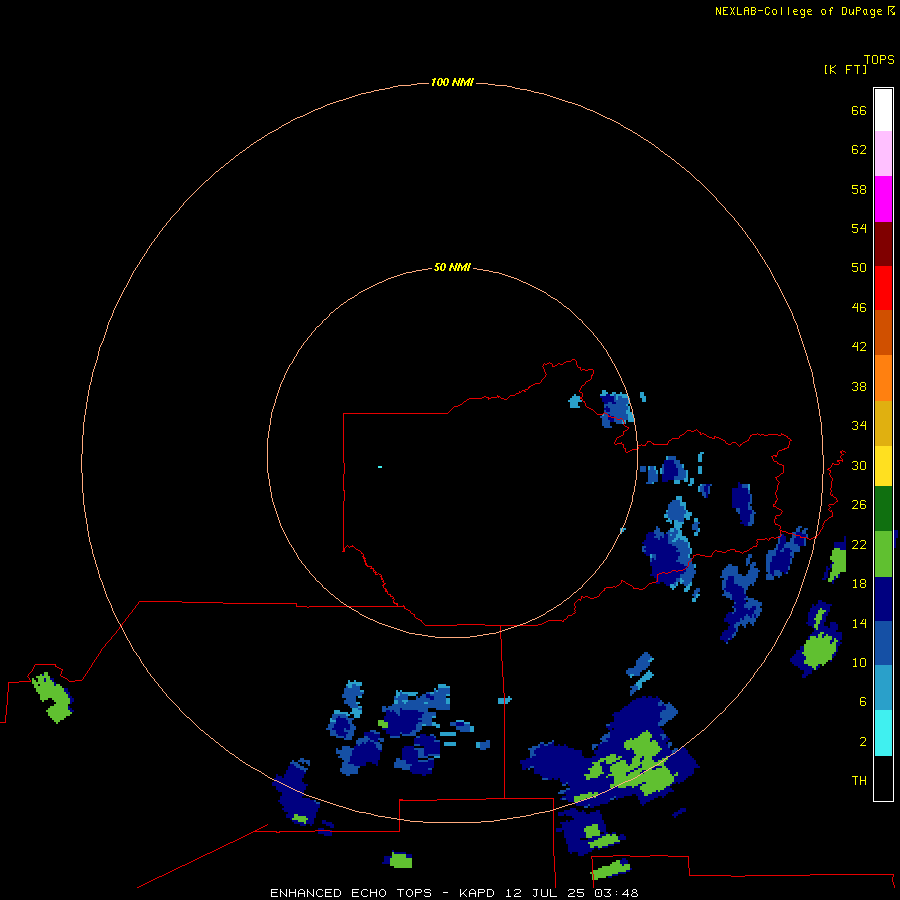900x900 pixels.
Task: Click the 12 JUL 25 date in caption
Action: click(545, 893)
